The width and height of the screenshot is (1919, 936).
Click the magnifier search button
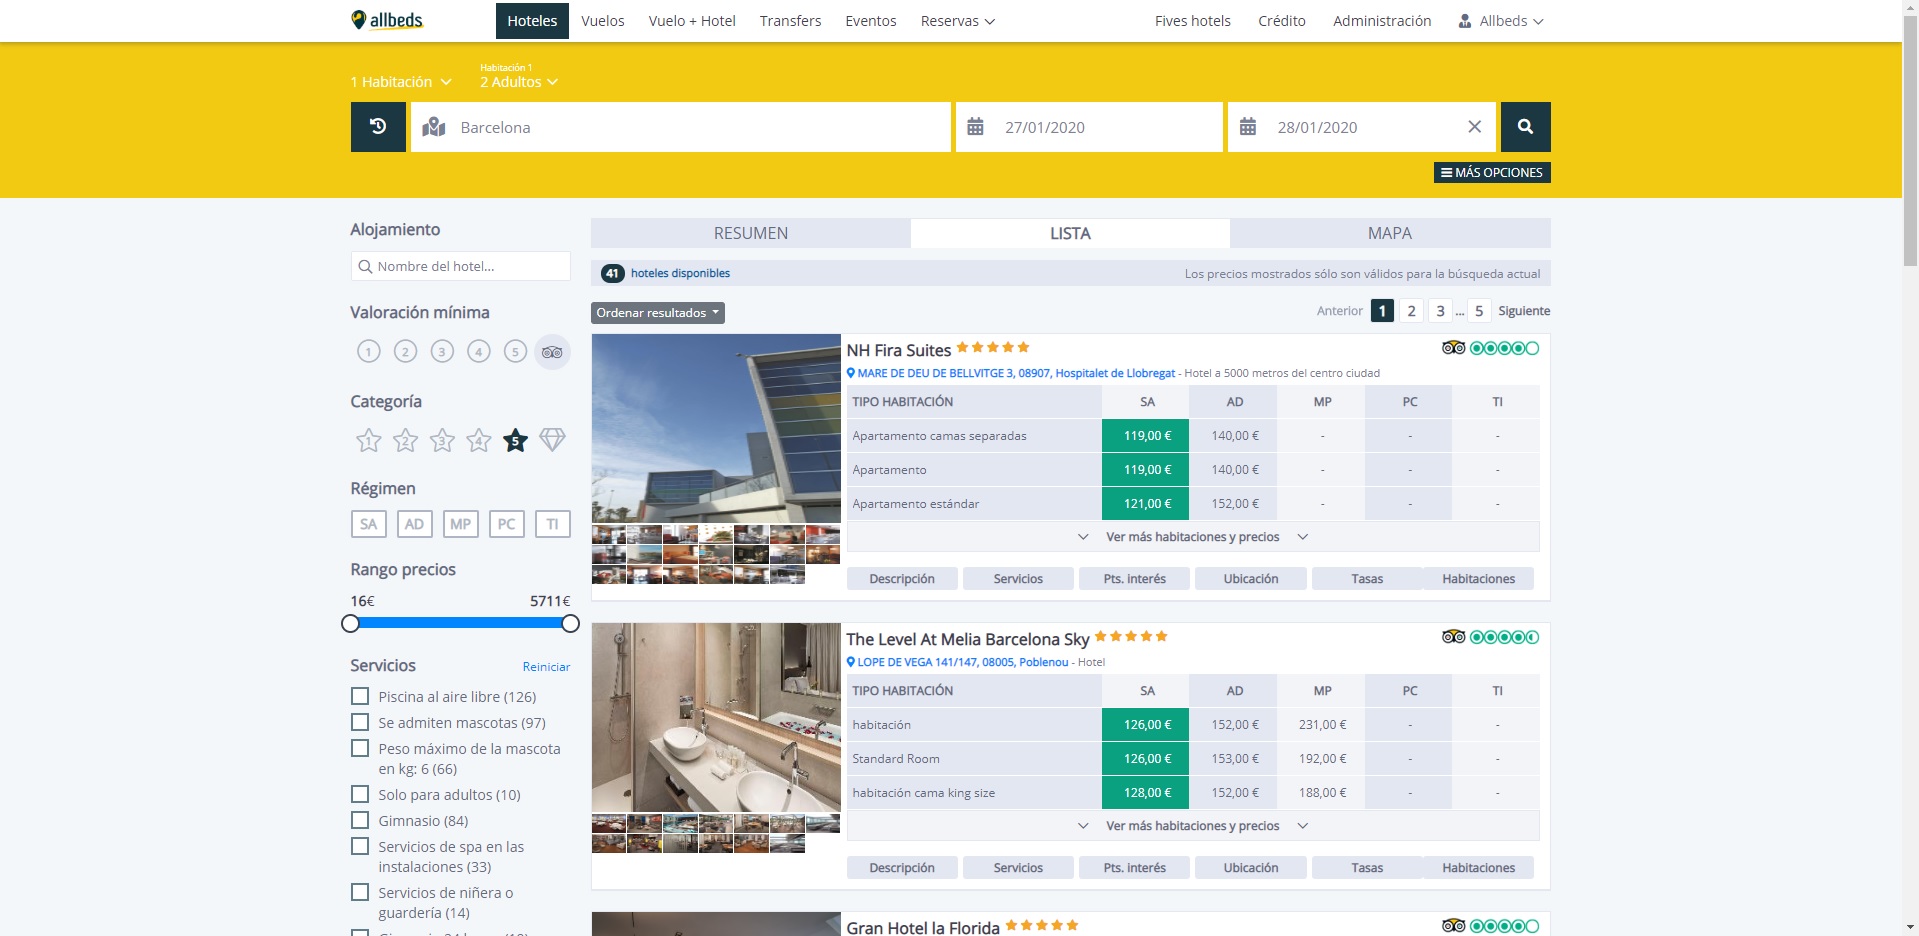pos(1525,127)
